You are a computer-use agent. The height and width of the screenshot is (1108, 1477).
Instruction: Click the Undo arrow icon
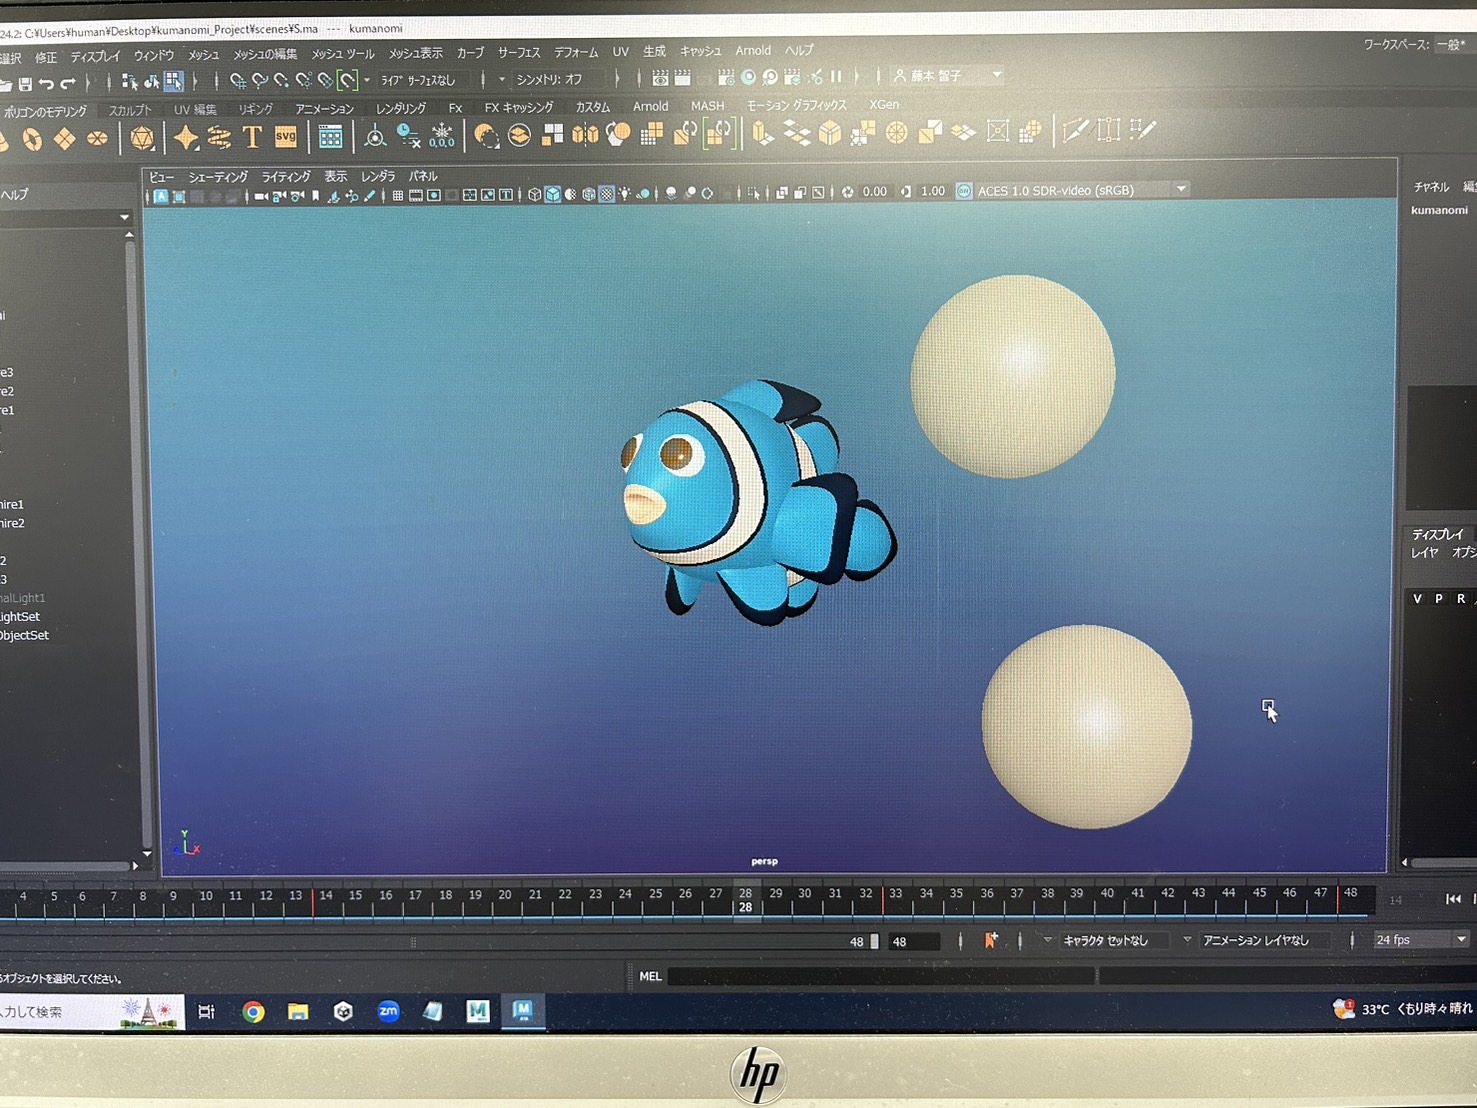(46, 84)
